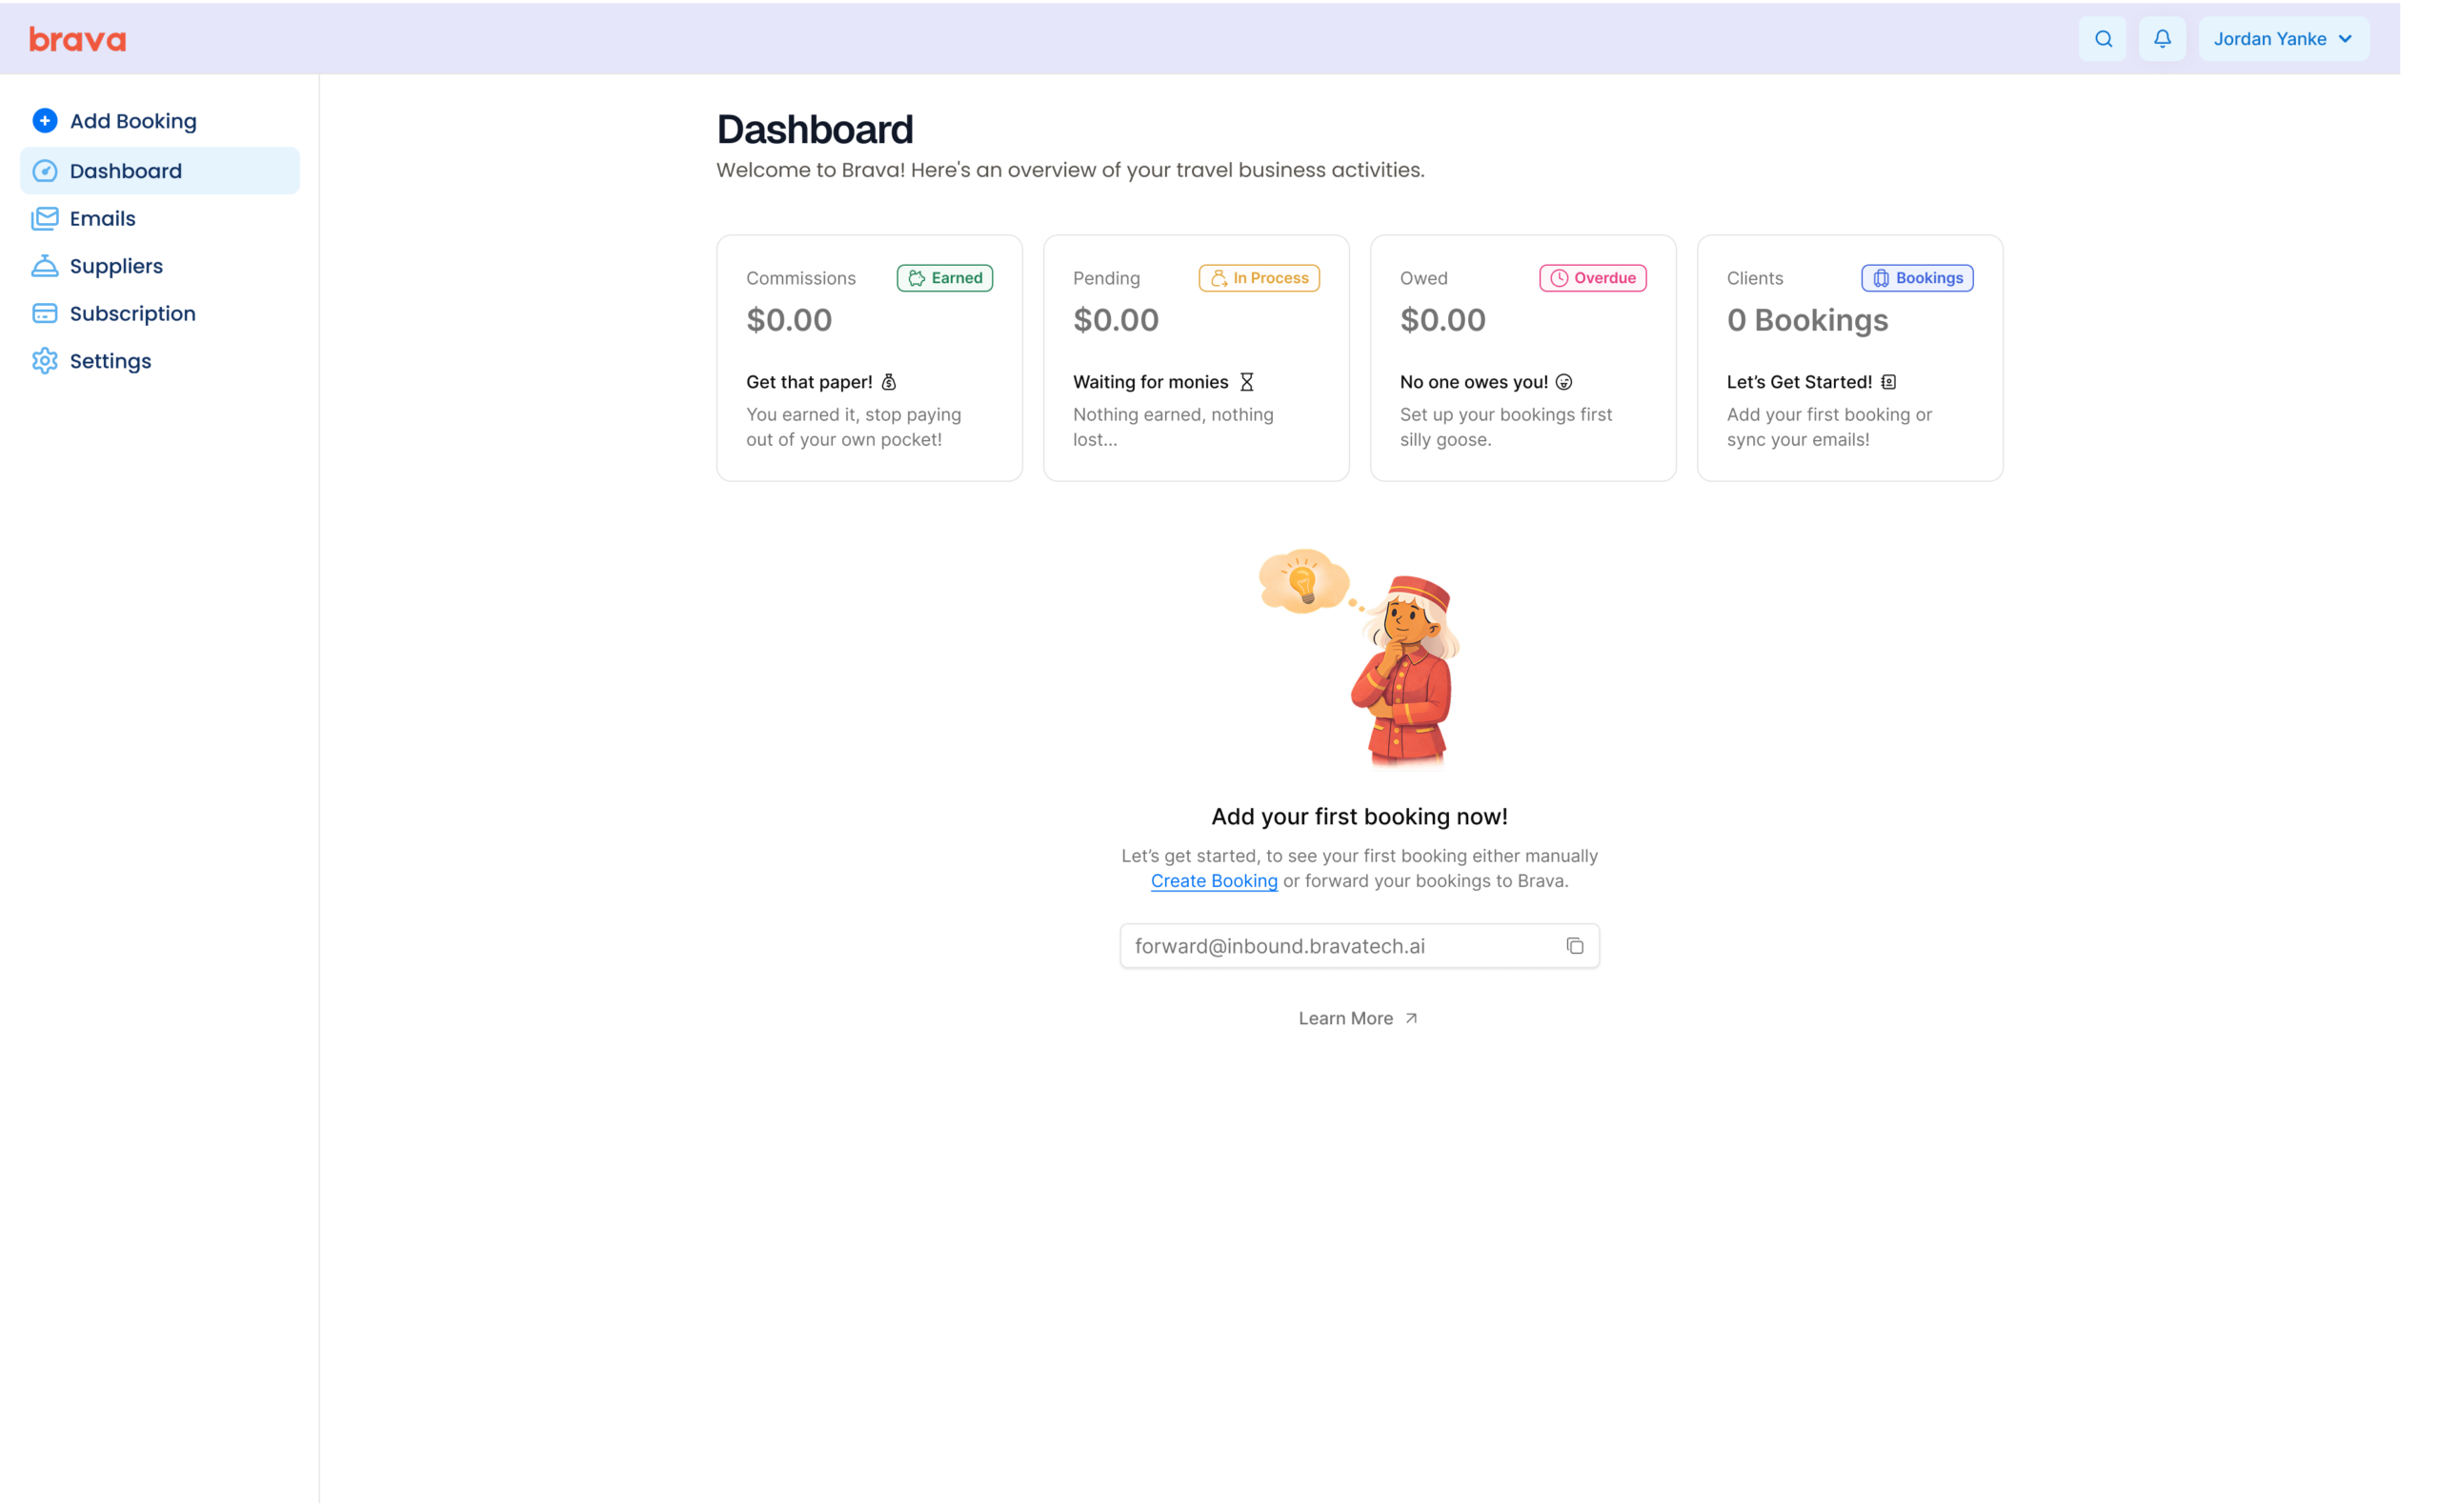Go to the Subscription page
2439x1512 pixels.
tap(132, 313)
